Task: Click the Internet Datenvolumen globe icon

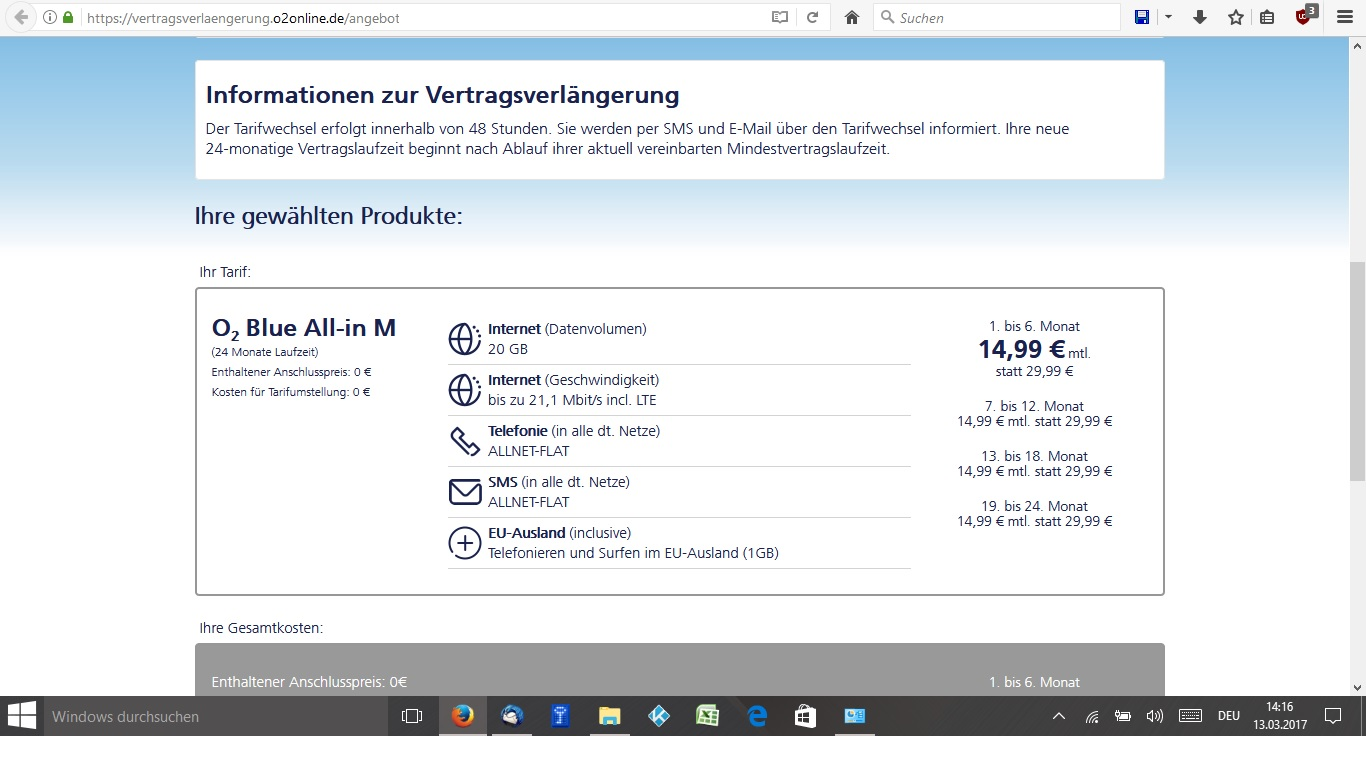Action: click(465, 339)
